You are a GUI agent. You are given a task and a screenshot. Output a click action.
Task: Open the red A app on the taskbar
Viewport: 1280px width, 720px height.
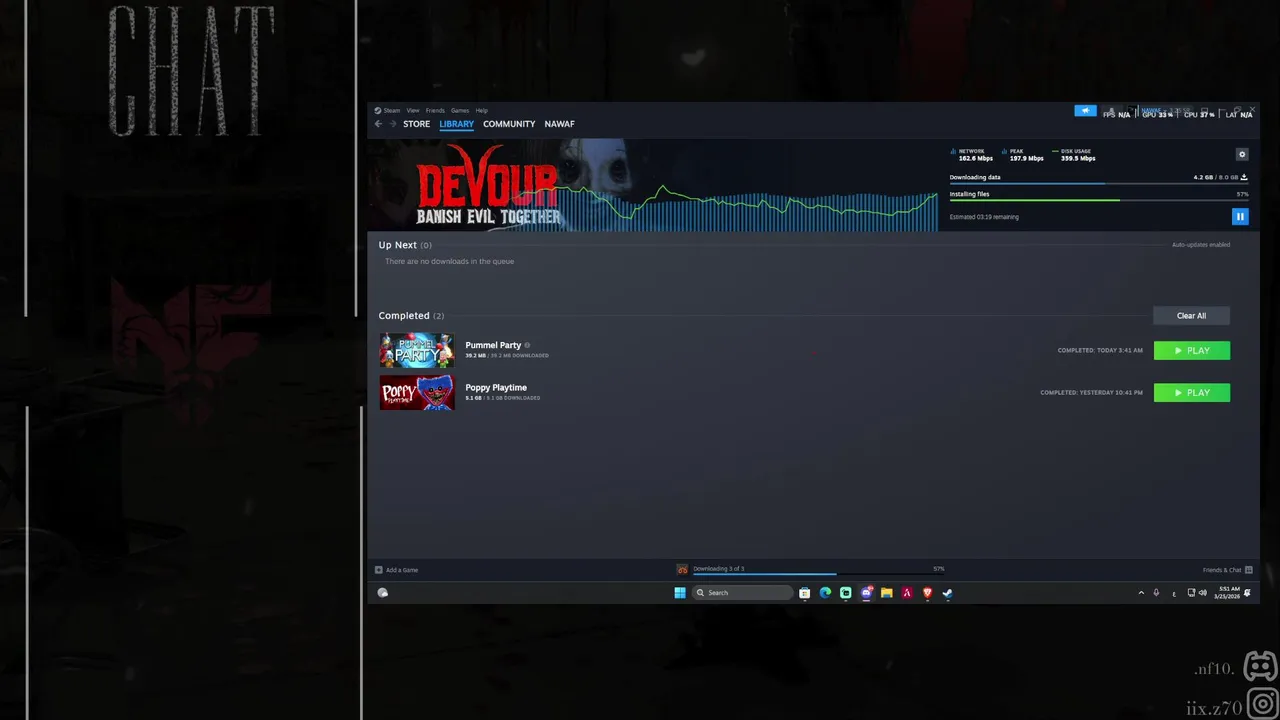[x=907, y=593]
